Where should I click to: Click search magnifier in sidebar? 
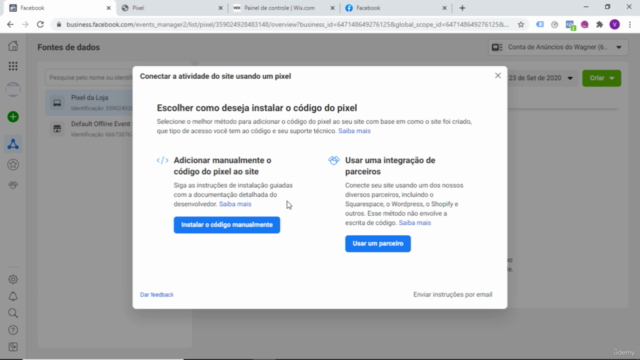click(x=13, y=313)
